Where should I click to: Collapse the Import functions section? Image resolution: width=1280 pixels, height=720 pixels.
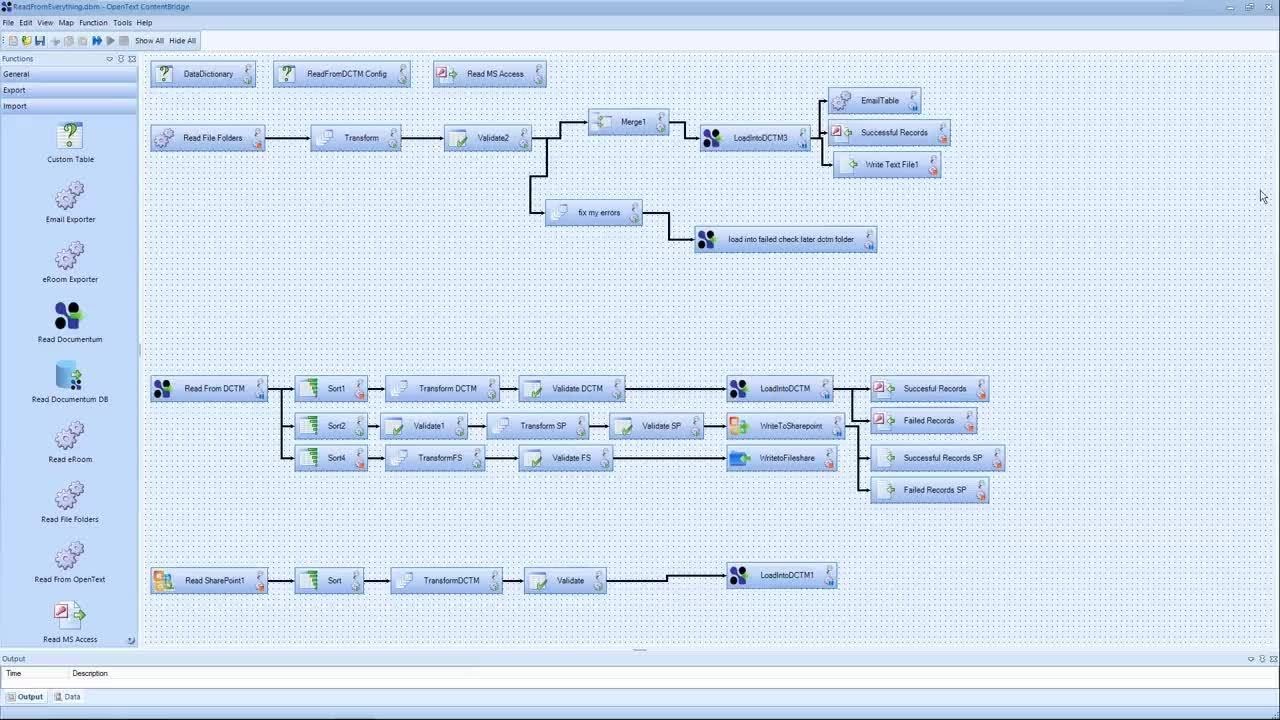(x=69, y=106)
